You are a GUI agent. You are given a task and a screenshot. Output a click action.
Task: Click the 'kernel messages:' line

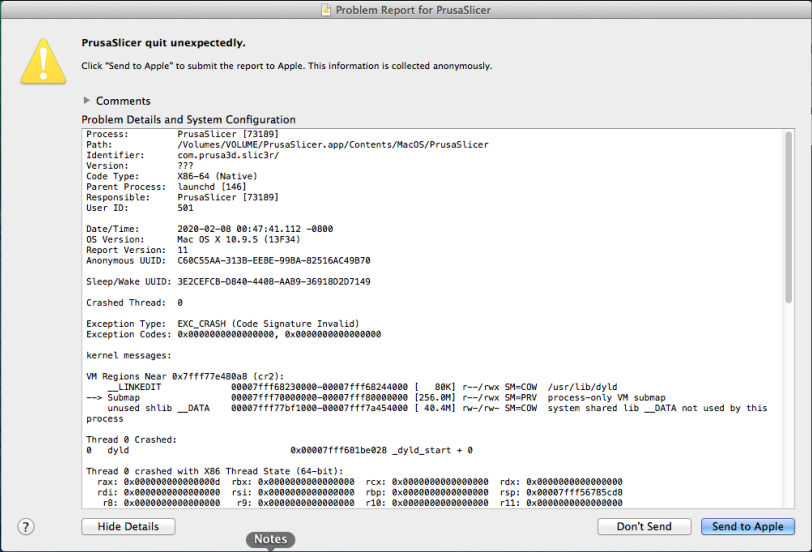click(x=128, y=355)
